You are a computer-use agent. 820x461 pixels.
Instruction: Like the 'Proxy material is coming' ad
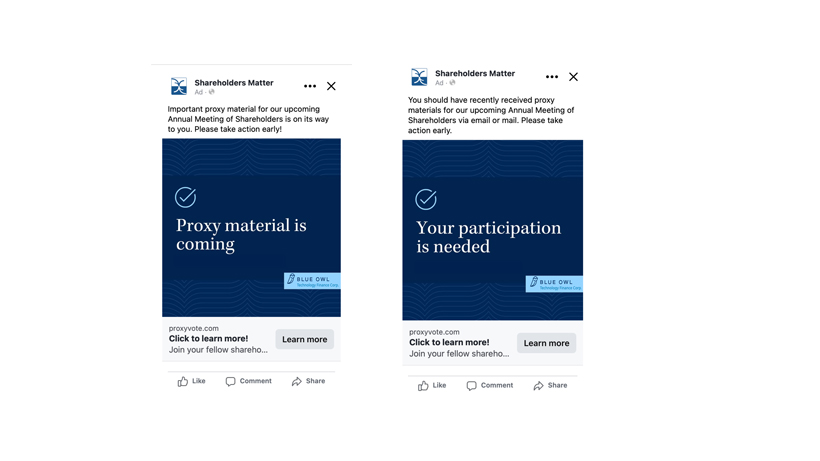[191, 381]
